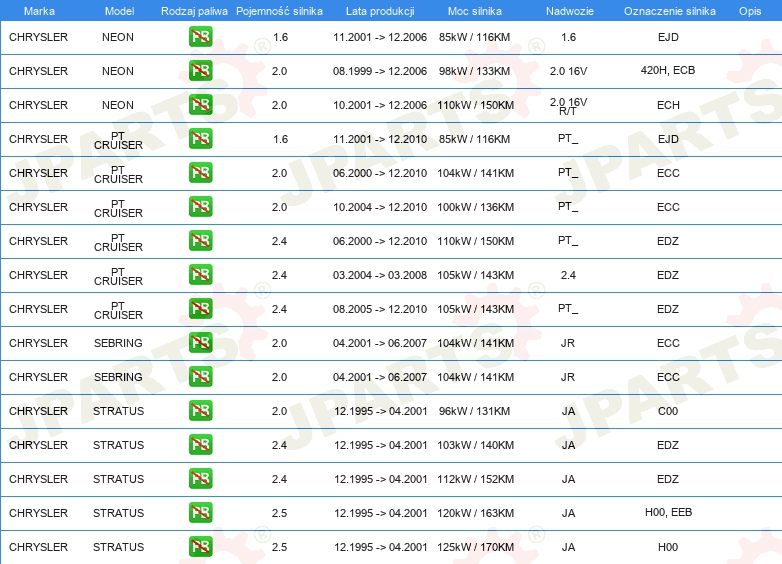The image size is (782, 564).
Task: Select the Moc silnika column header
Action: click(x=476, y=11)
